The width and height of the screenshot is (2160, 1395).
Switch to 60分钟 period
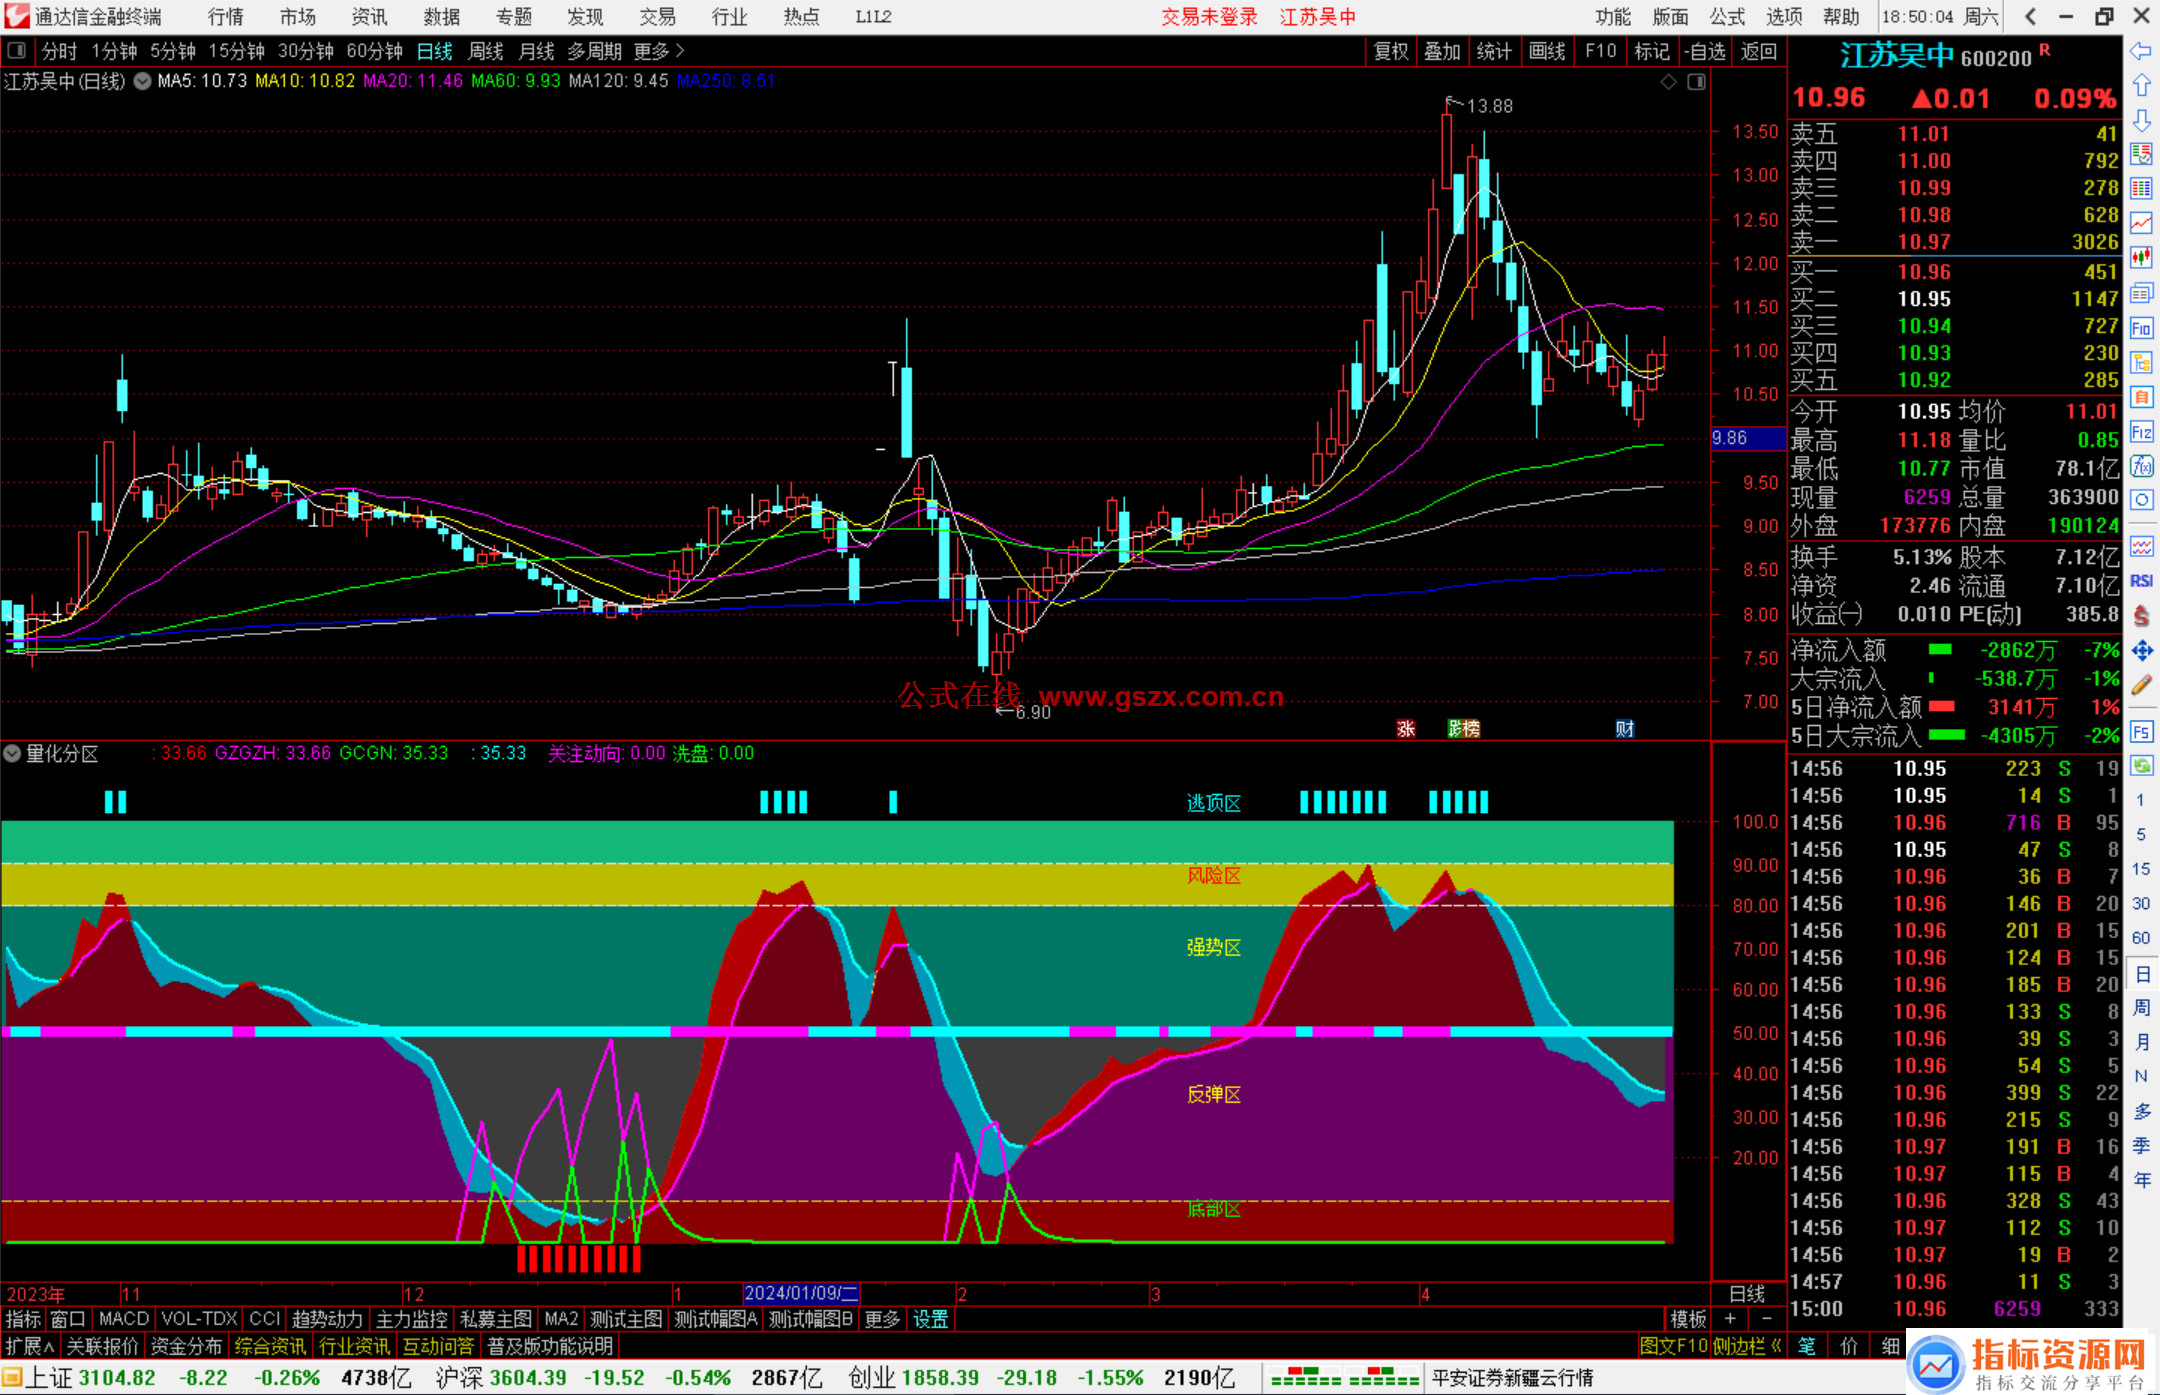click(x=374, y=51)
